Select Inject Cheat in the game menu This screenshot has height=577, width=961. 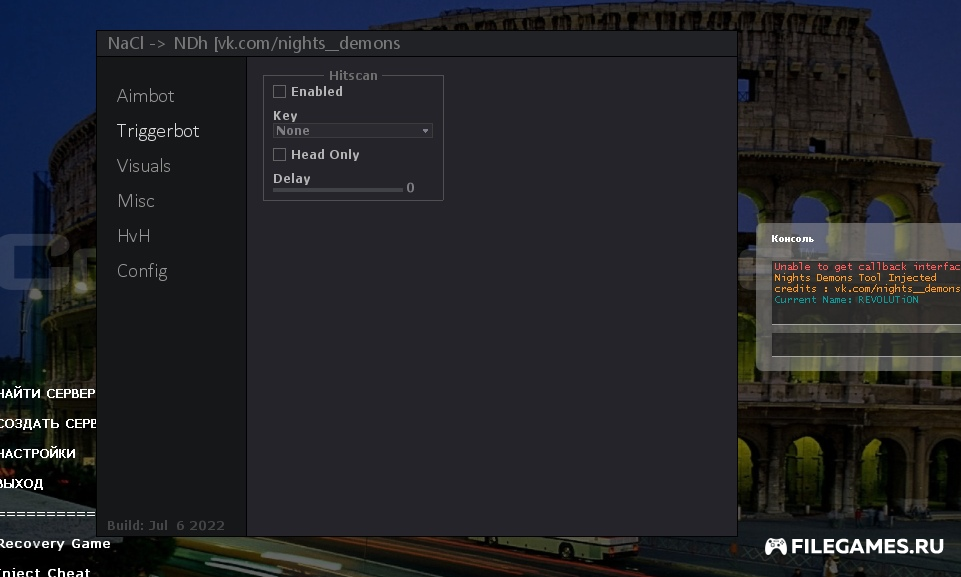click(x=45, y=572)
